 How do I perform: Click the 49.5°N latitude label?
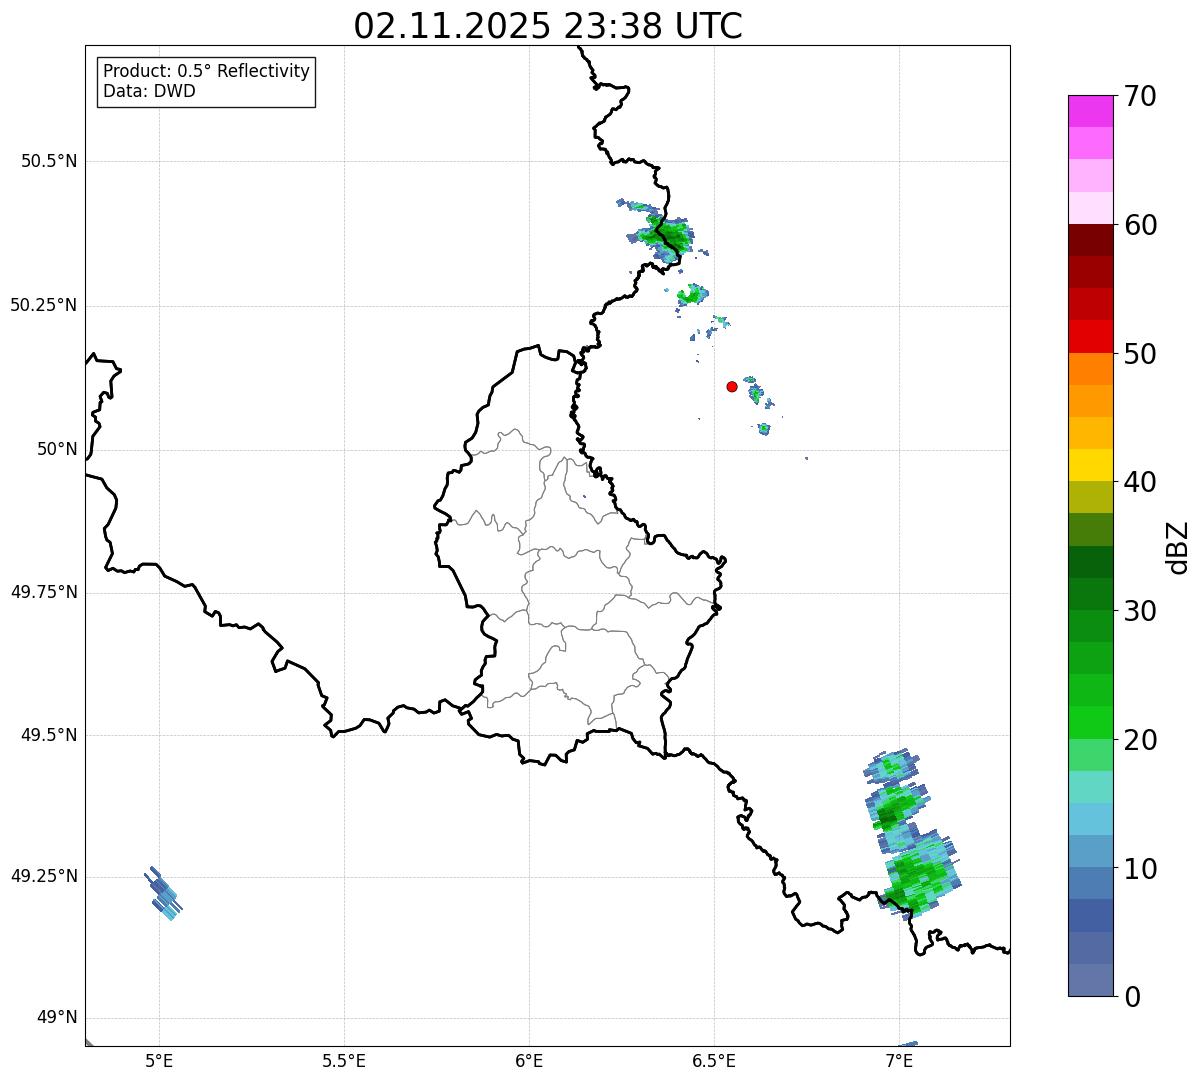49,735
